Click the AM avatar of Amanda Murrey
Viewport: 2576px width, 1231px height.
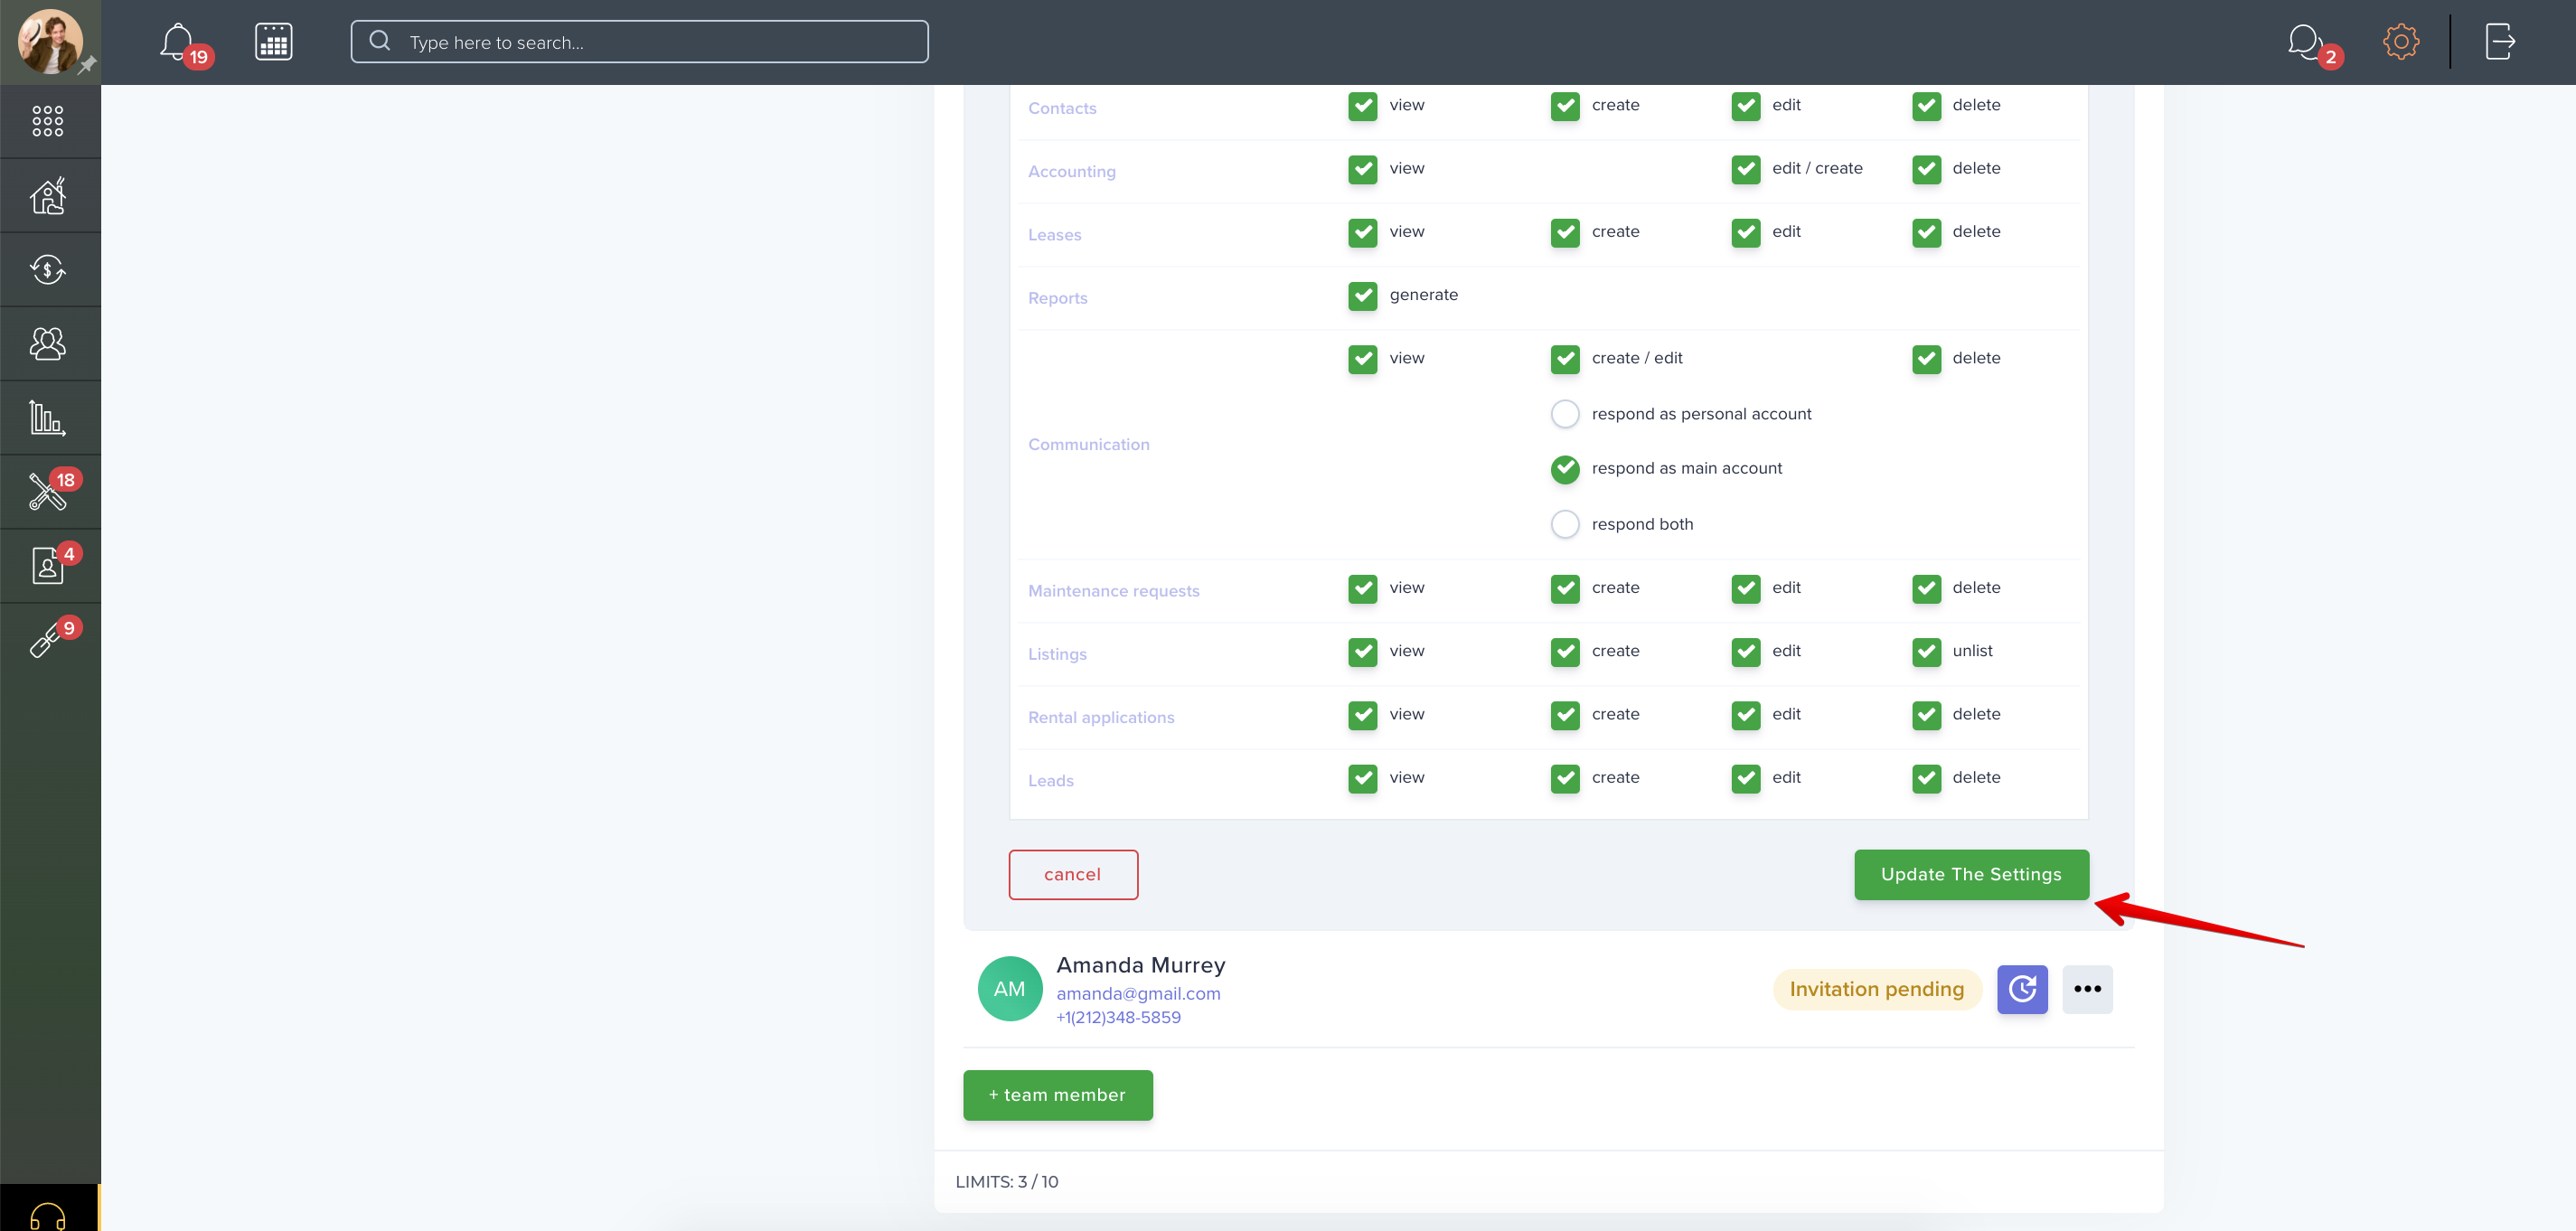[1009, 989]
